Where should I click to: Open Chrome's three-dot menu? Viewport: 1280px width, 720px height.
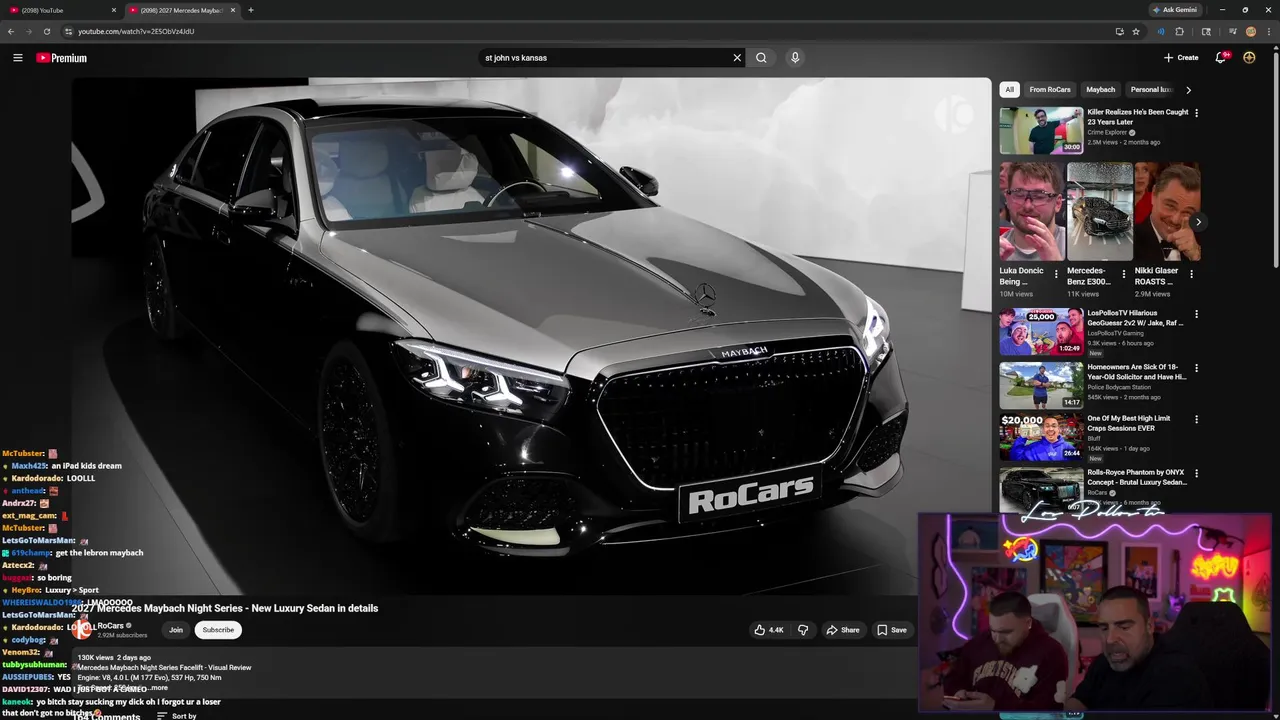(x=1268, y=31)
